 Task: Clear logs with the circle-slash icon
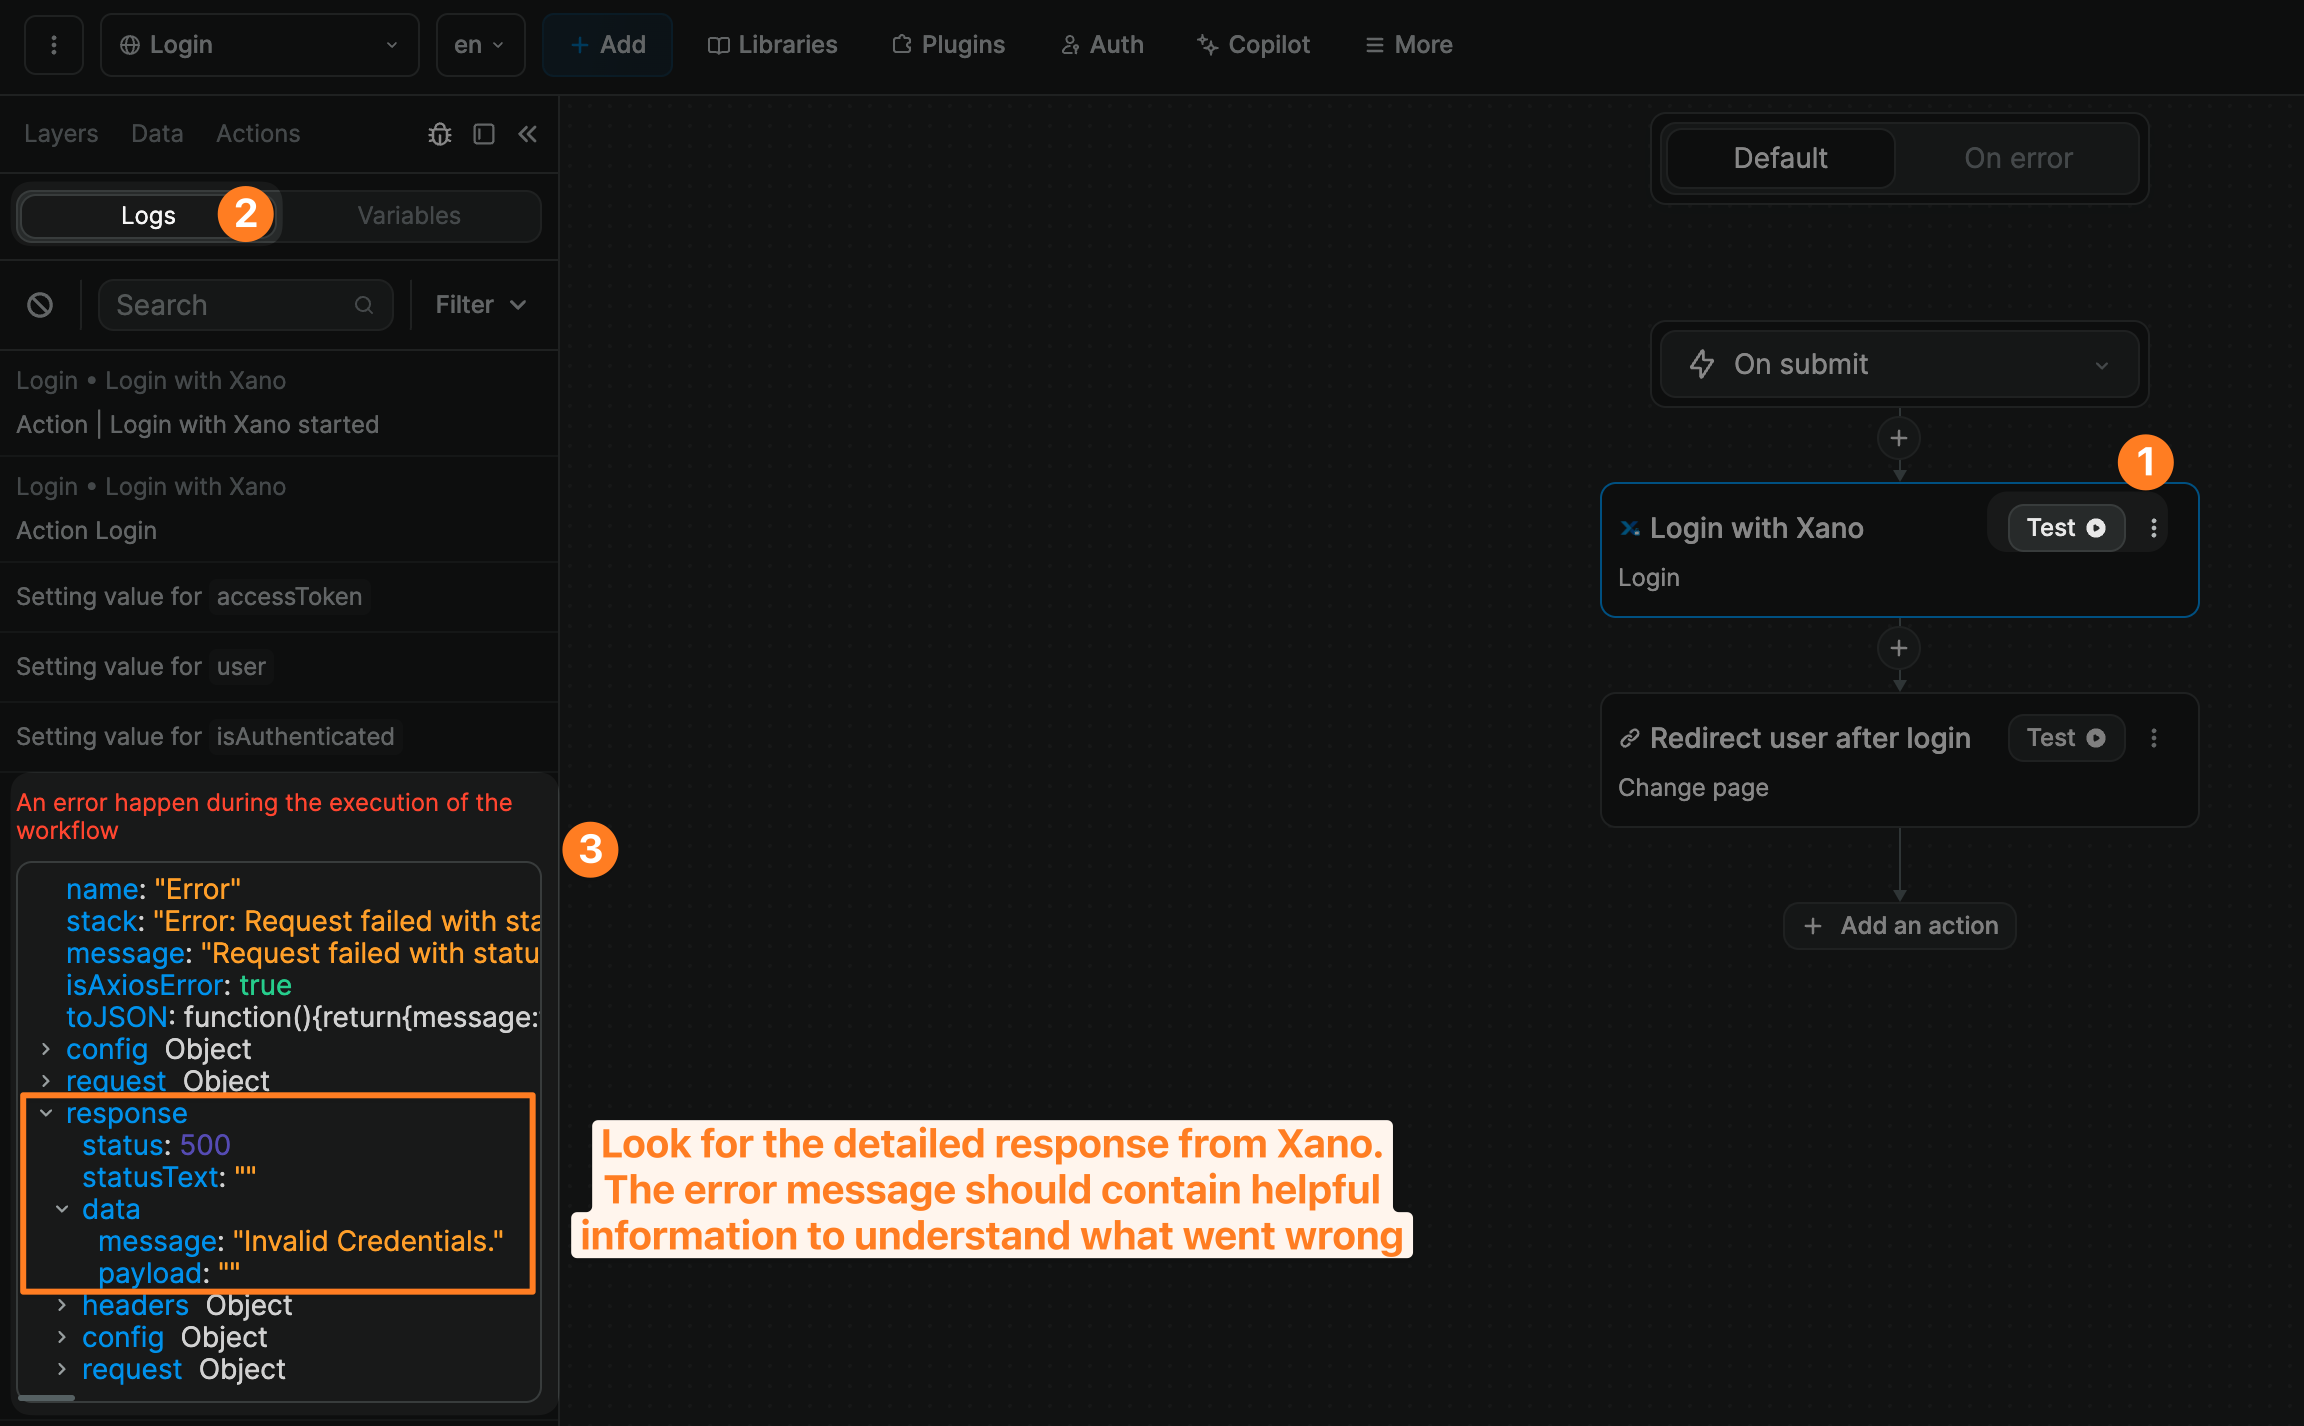[40, 305]
